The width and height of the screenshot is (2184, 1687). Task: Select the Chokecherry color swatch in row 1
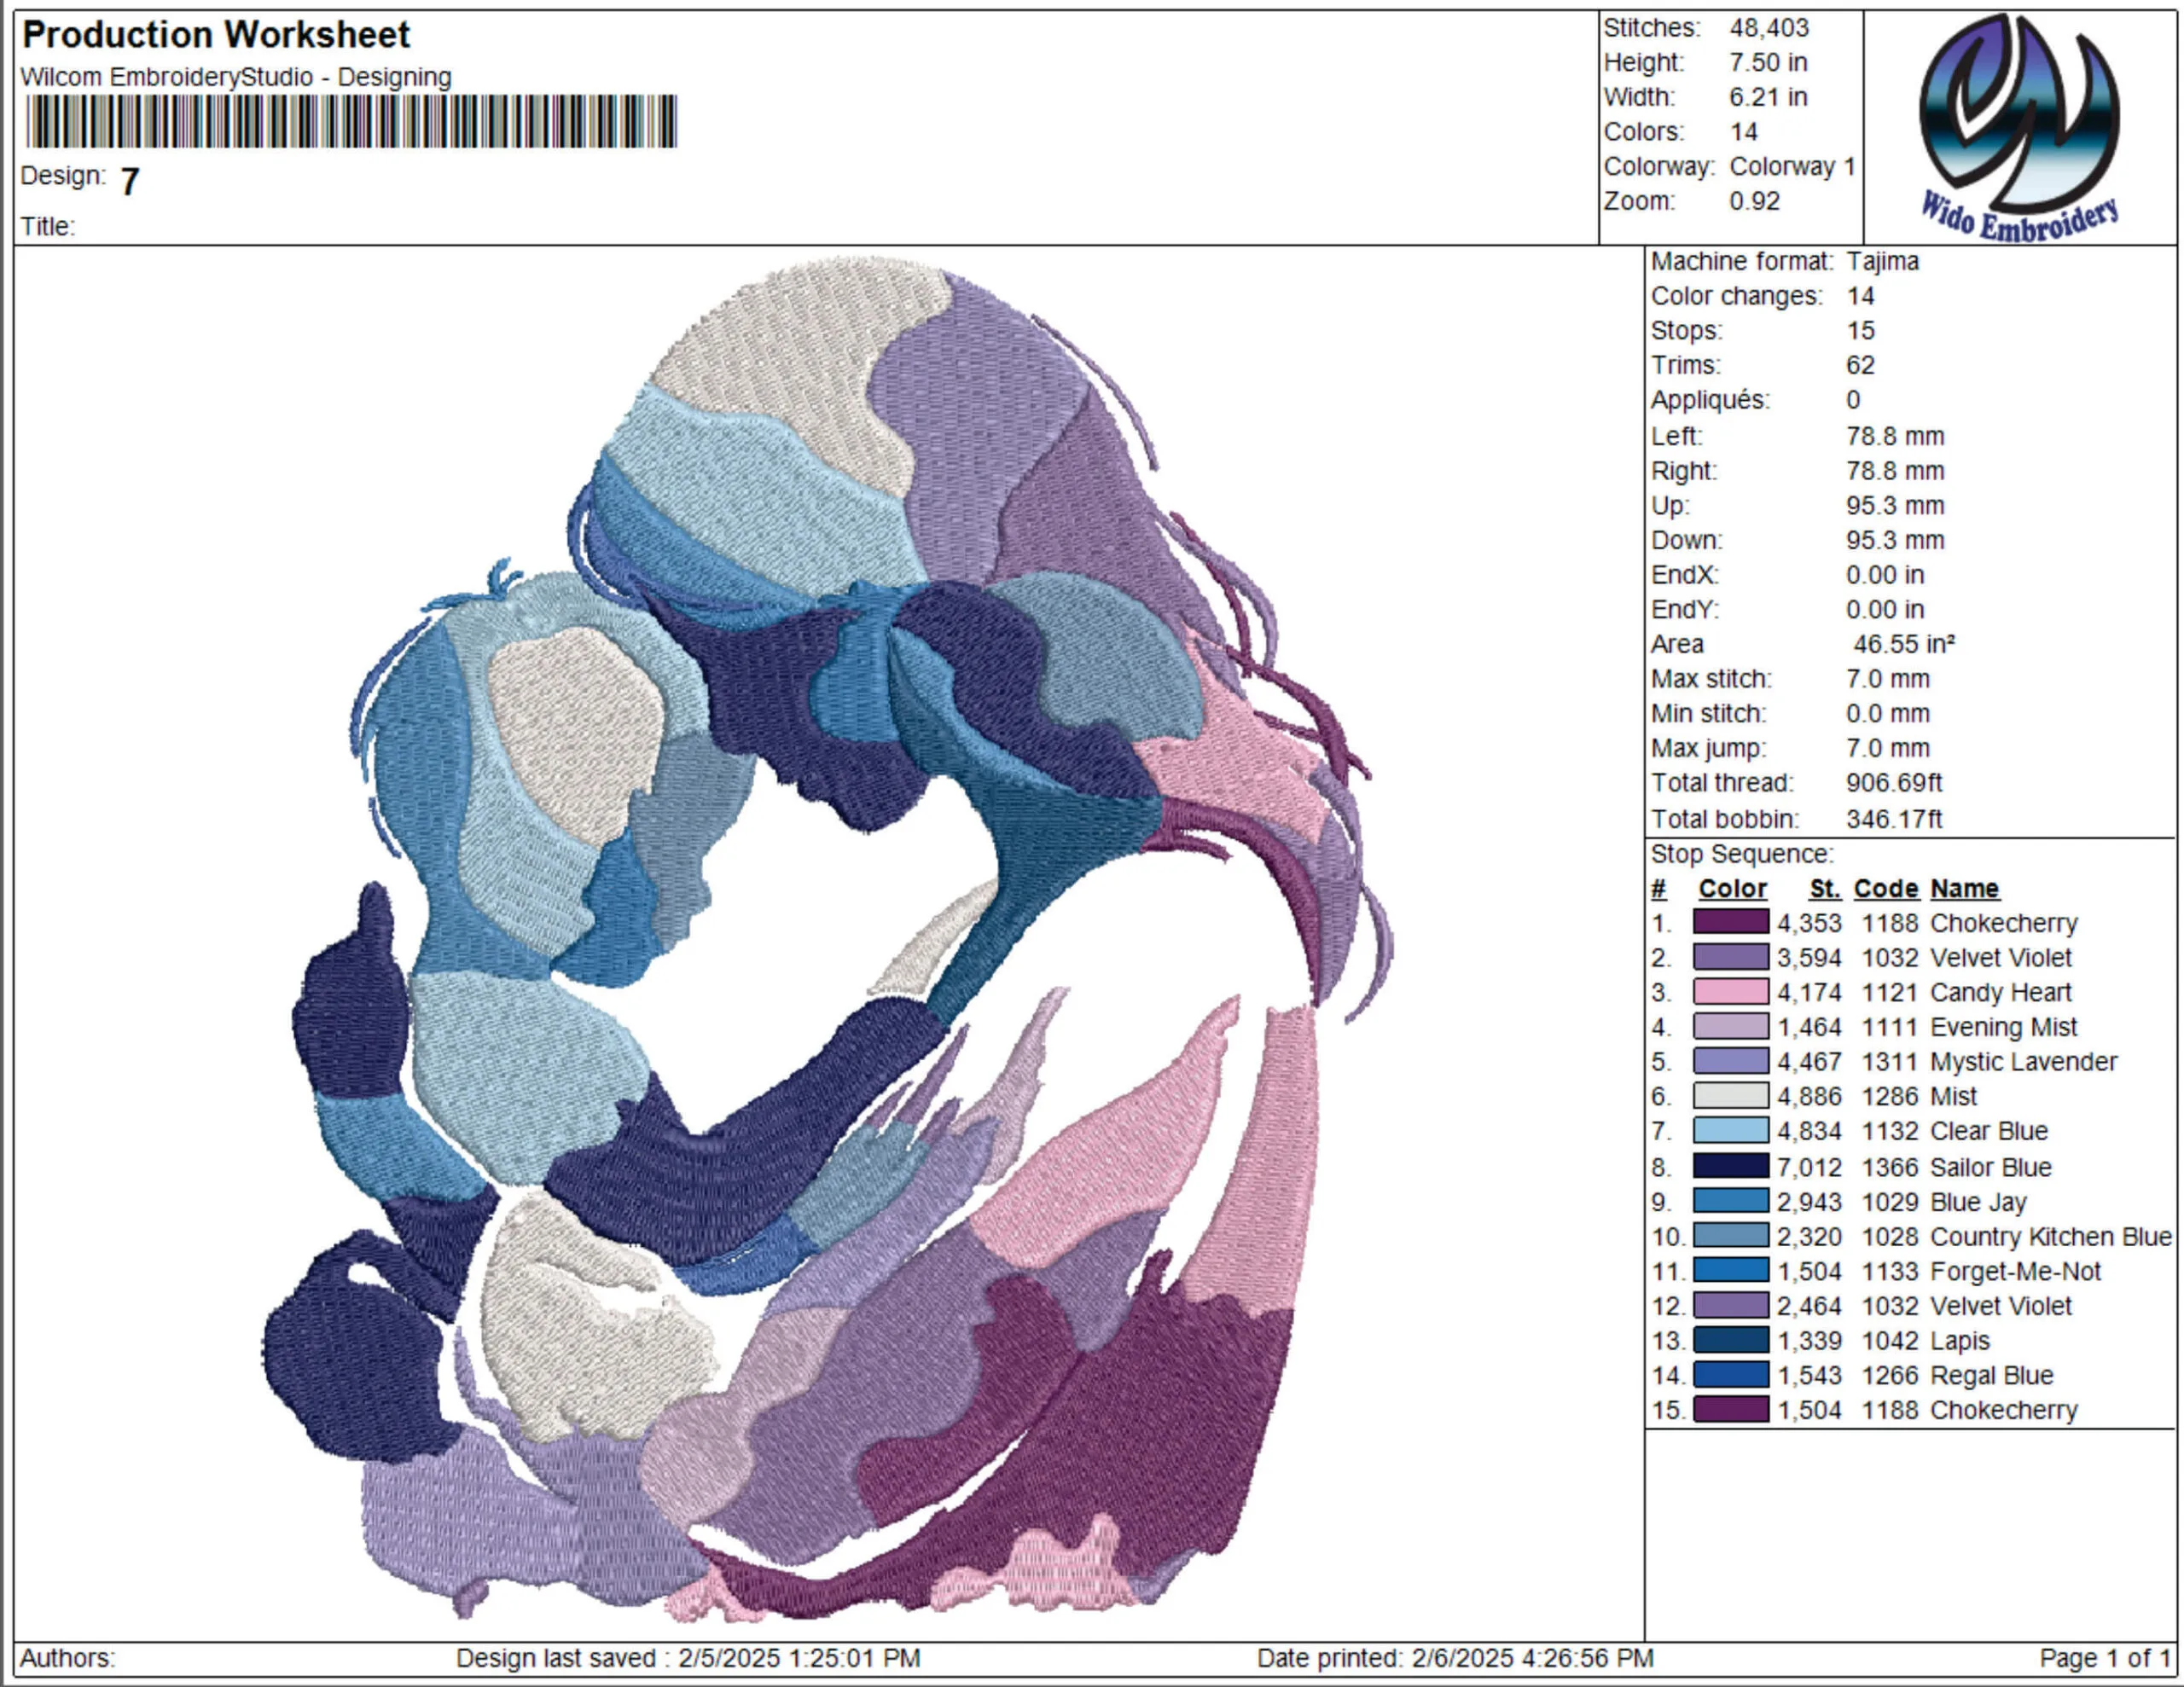click(x=1731, y=922)
